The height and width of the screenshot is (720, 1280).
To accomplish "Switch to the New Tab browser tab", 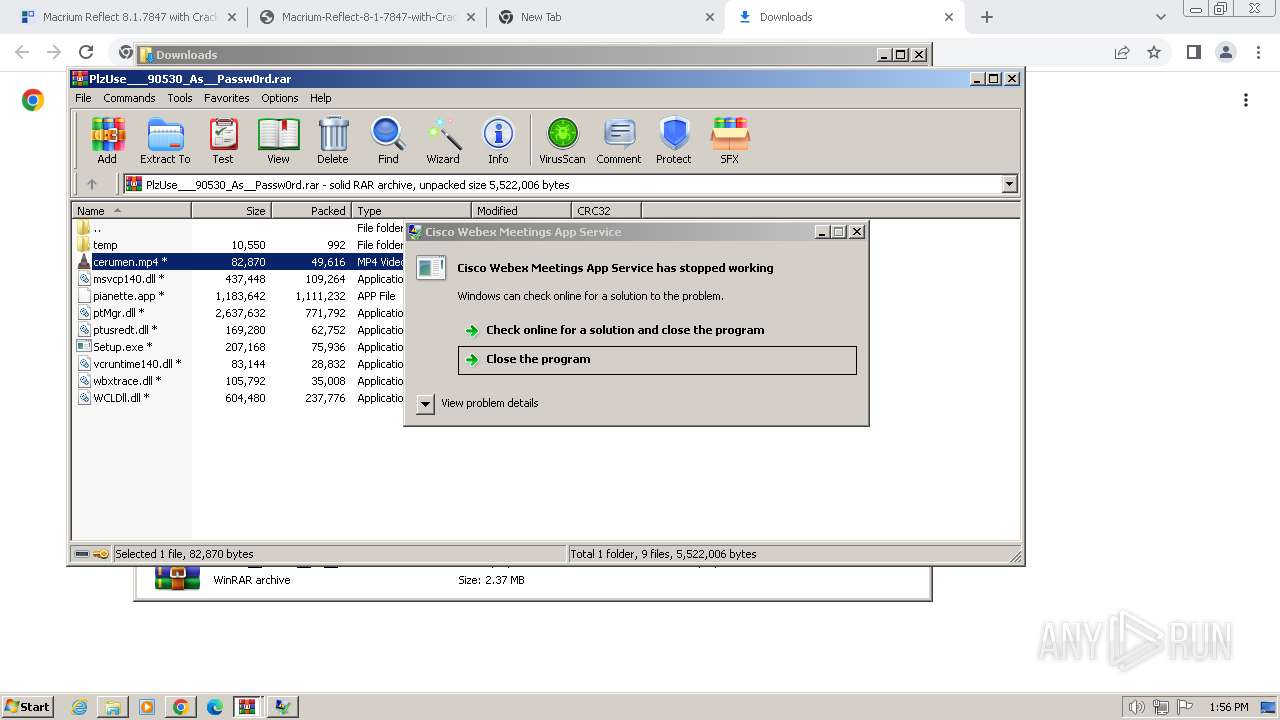I will 608,17.
